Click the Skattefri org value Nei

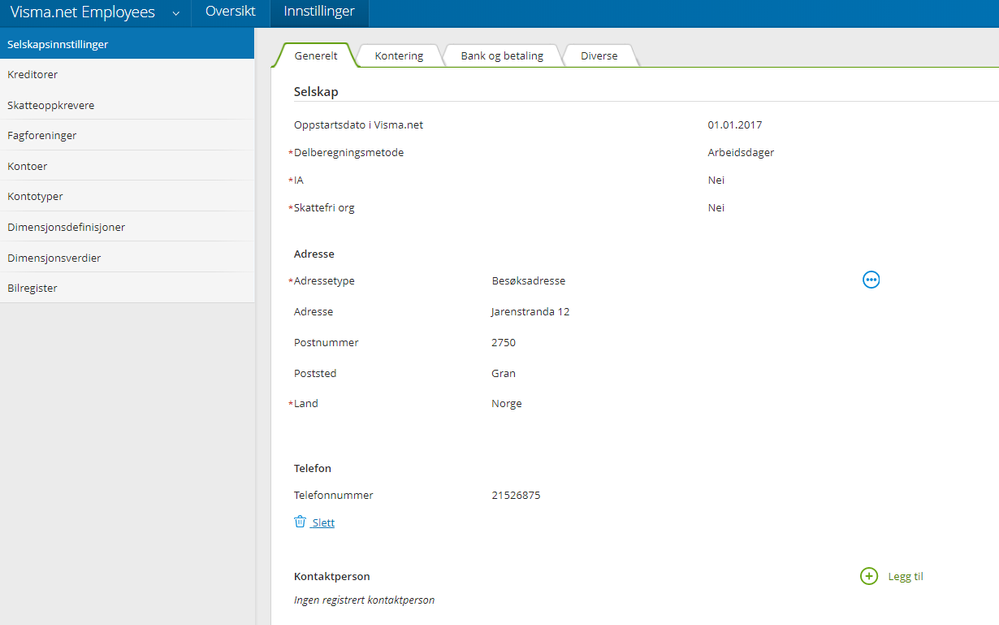[716, 207]
